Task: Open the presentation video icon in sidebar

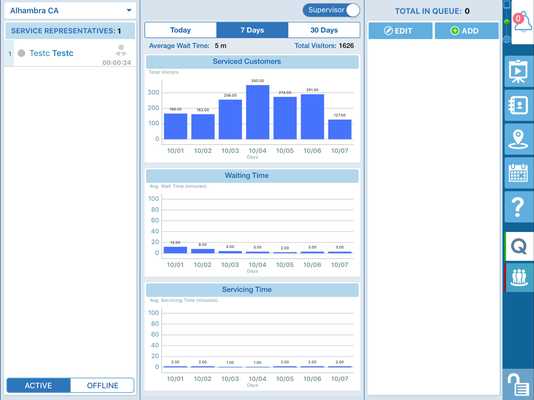Action: [x=519, y=72]
